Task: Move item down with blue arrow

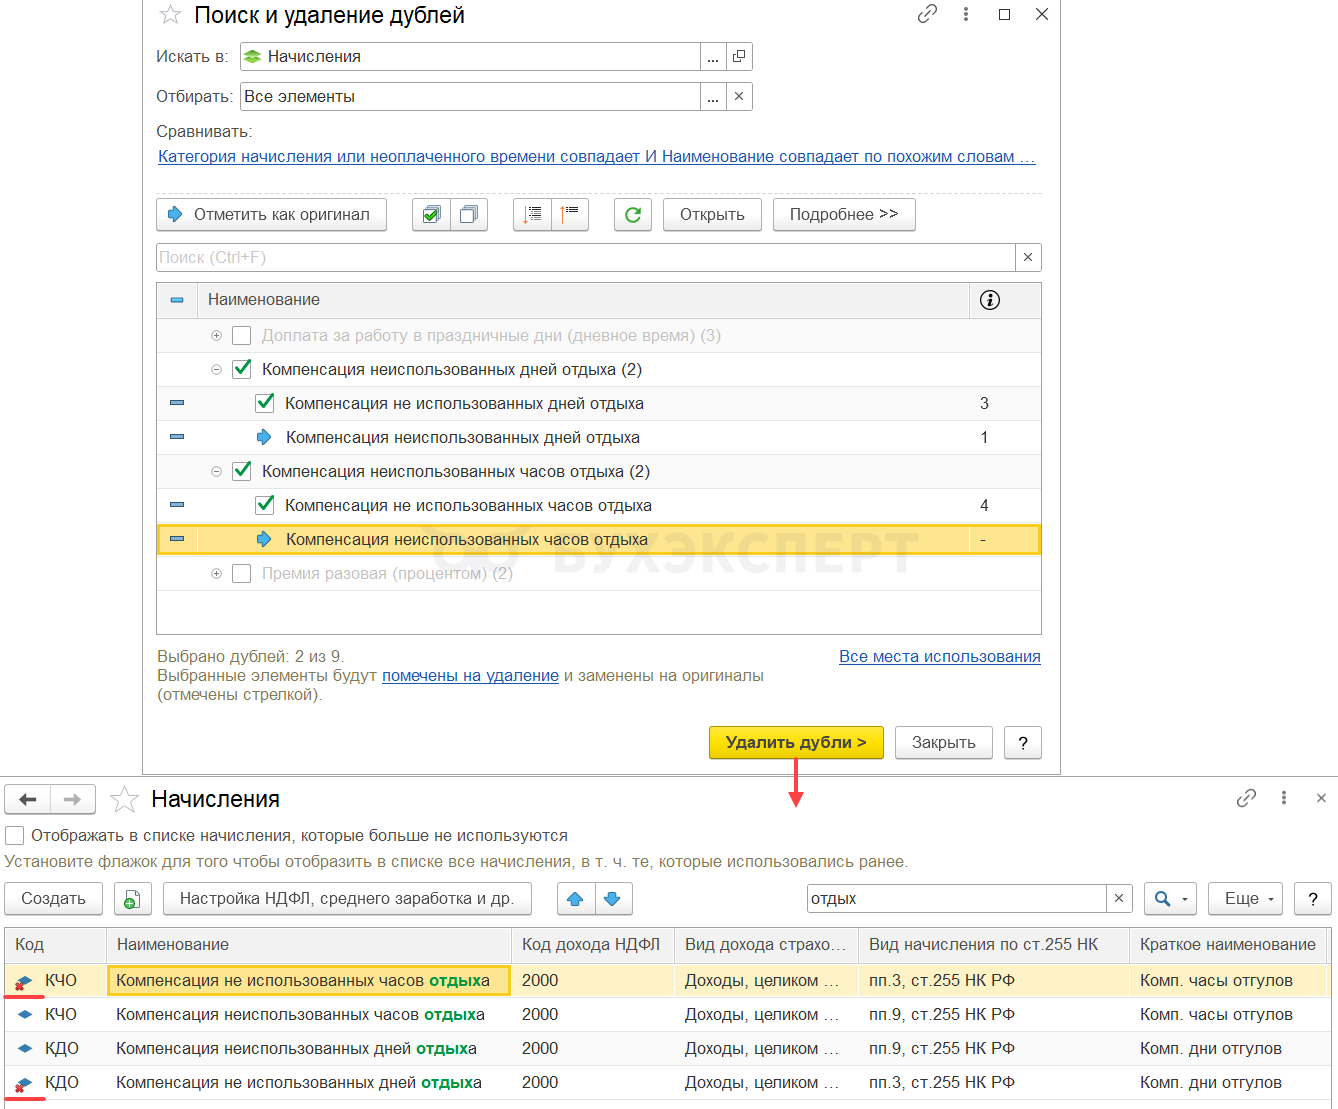Action: 613,899
